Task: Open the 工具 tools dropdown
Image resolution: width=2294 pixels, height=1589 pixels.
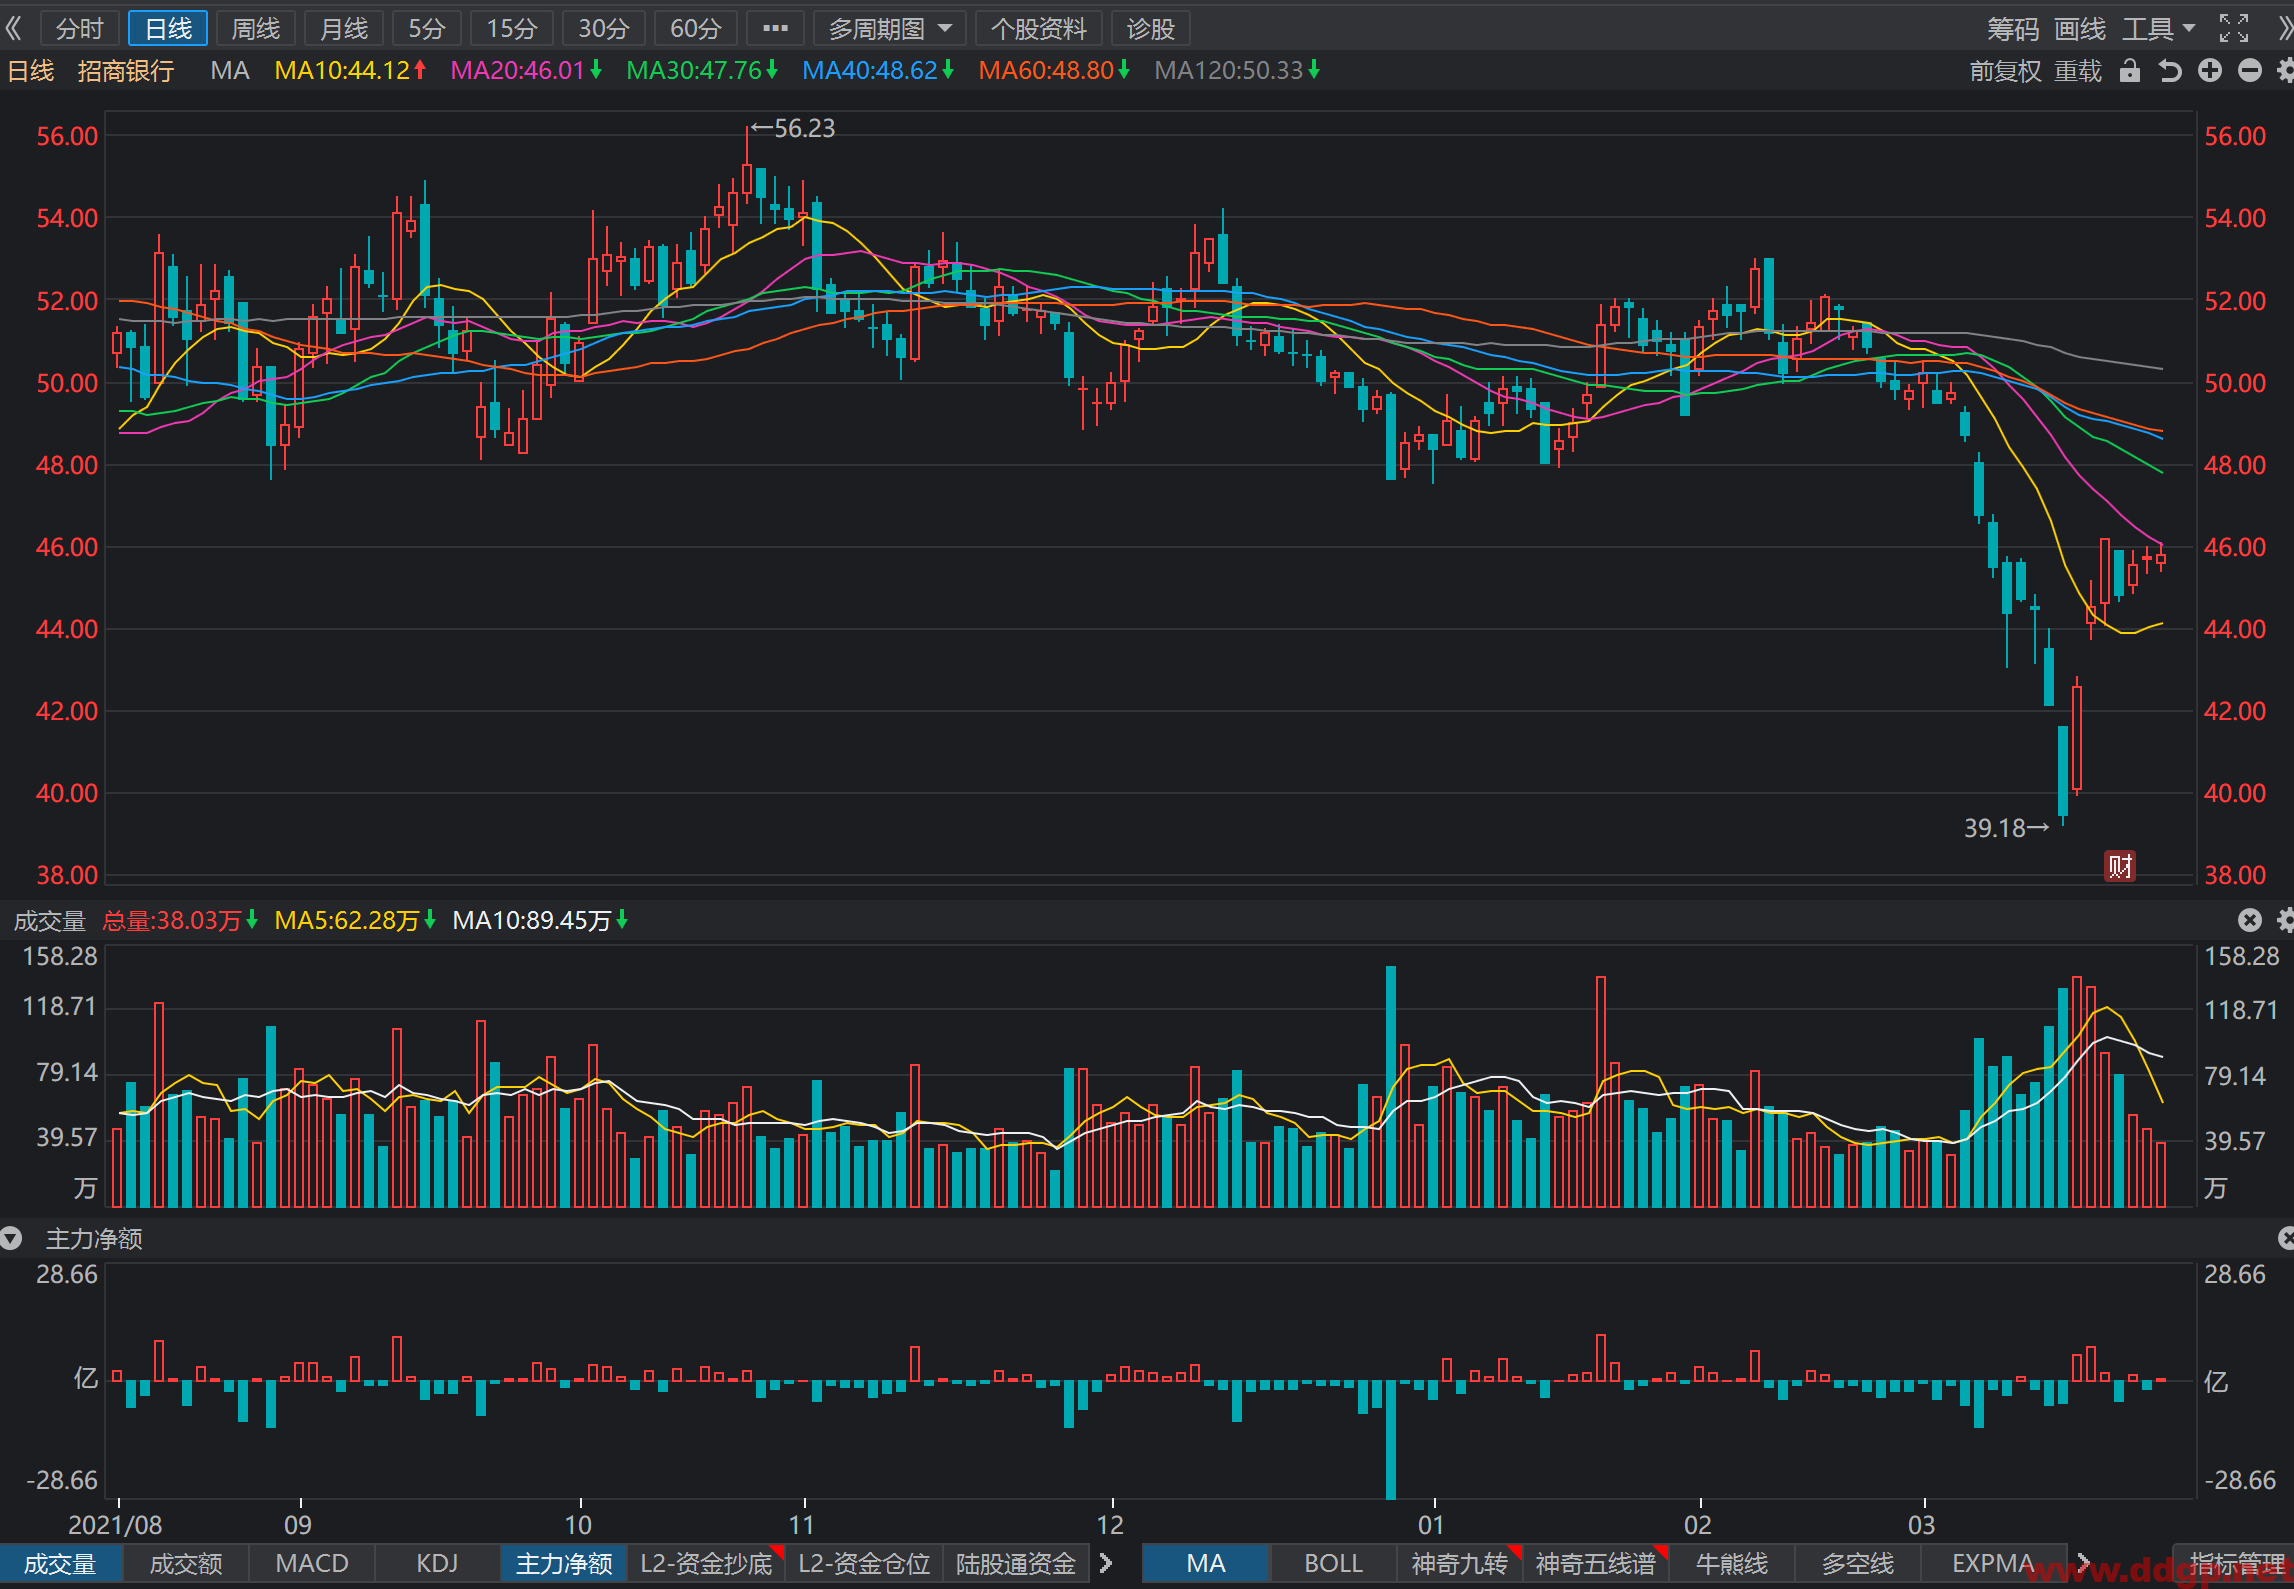Action: point(2158,29)
